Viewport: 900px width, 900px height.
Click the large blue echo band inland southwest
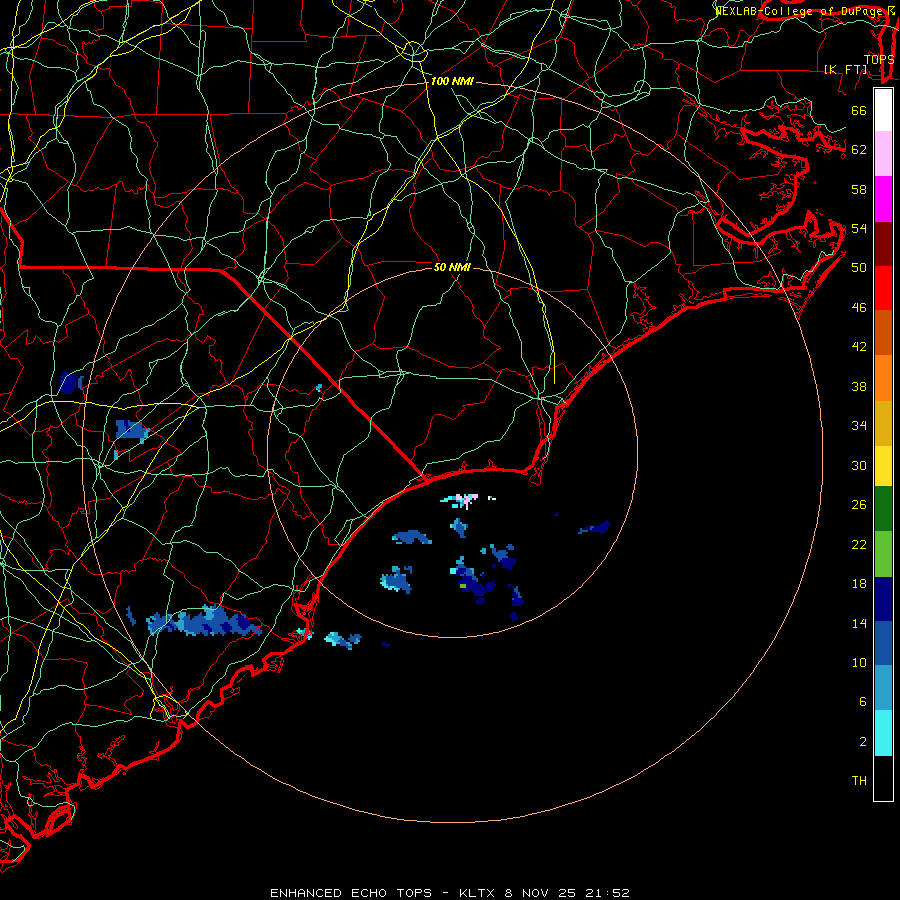204,622
